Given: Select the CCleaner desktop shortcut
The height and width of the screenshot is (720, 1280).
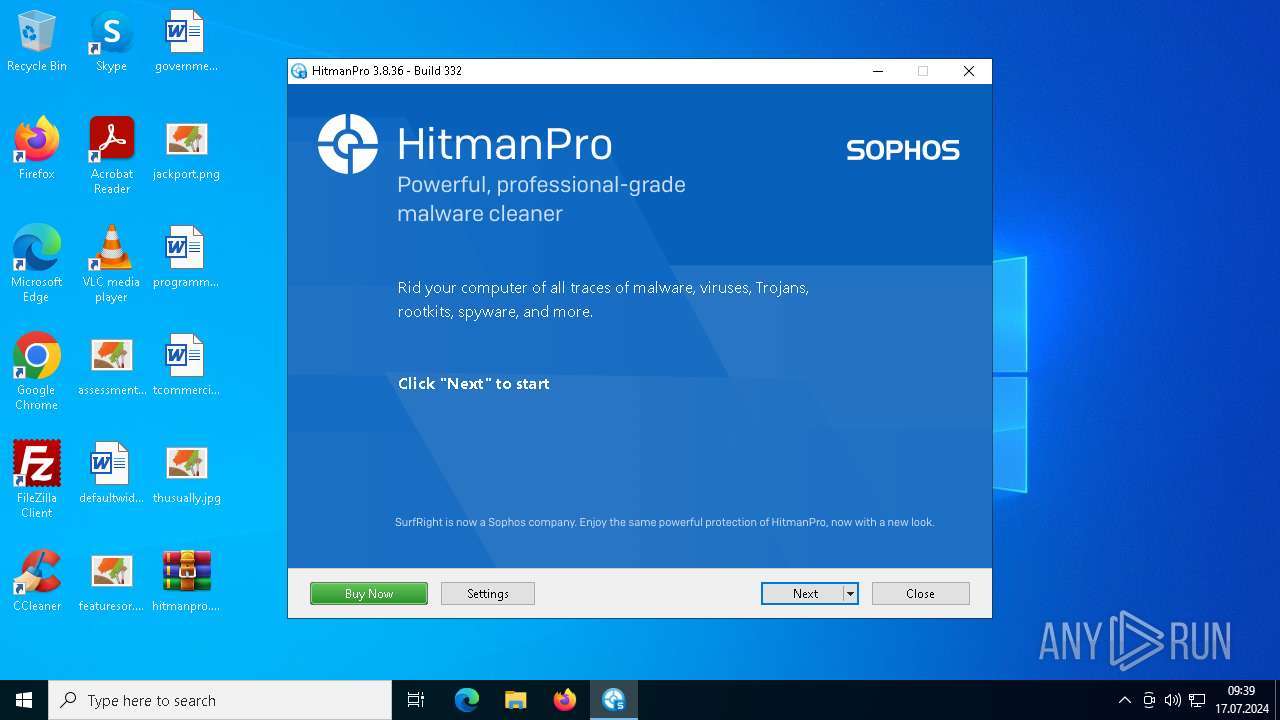Looking at the screenshot, I should 37,581.
